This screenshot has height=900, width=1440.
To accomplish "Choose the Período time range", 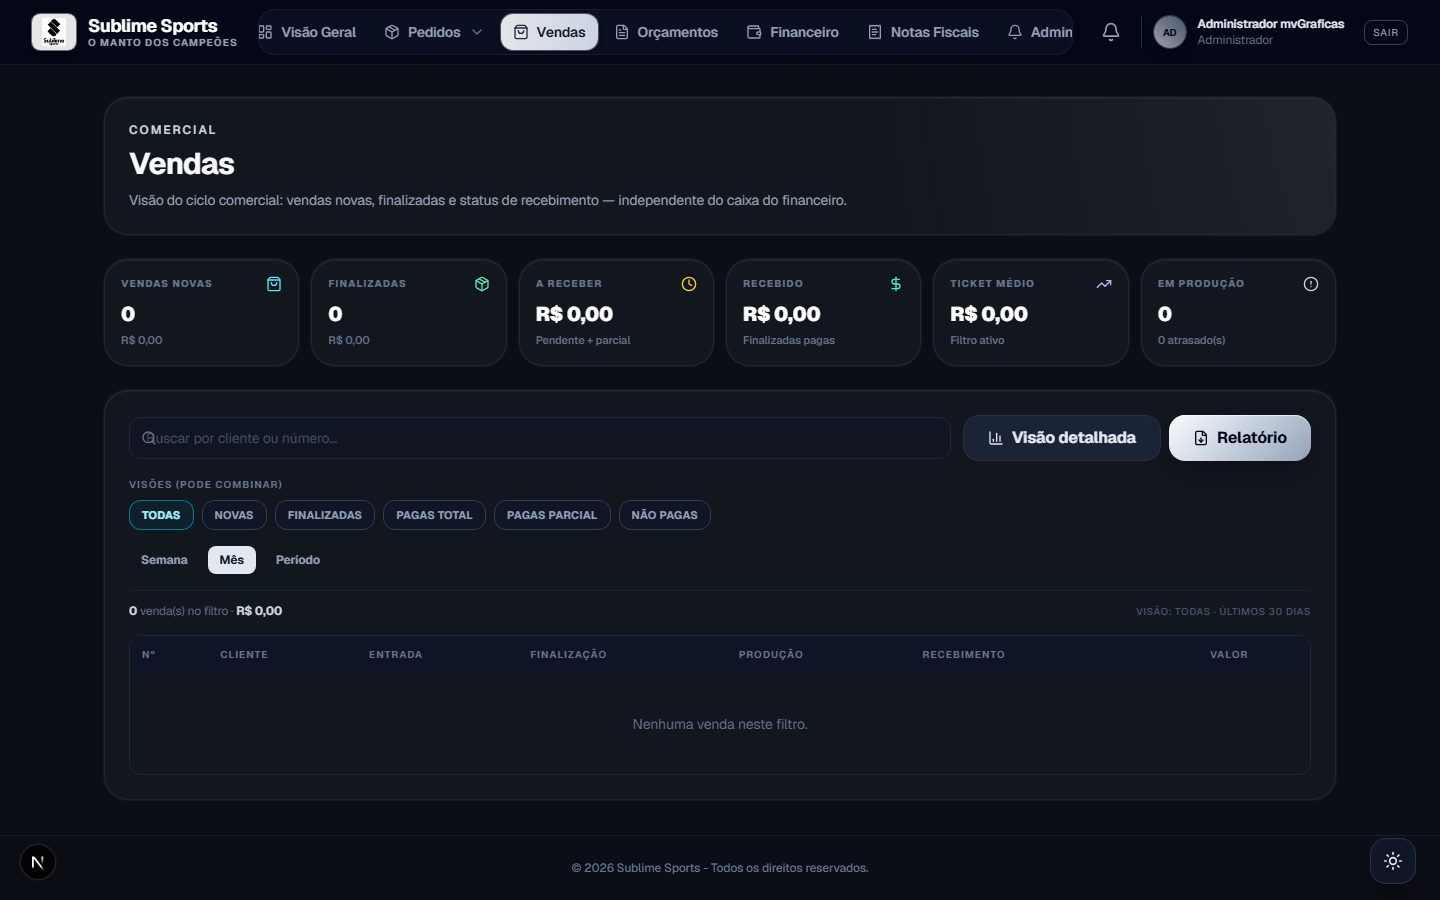I will 298,560.
